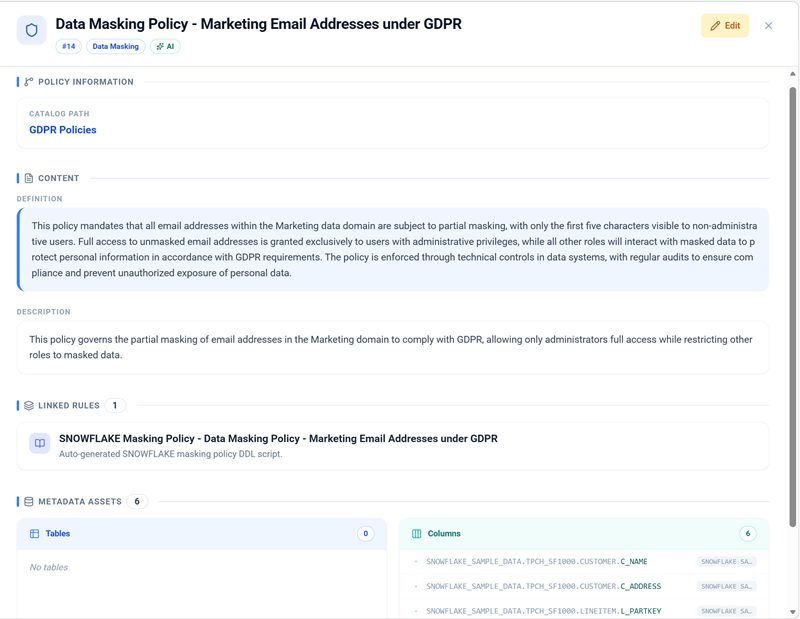The width and height of the screenshot is (800, 619).
Task: Select the Columns panel header
Action: 584,534
